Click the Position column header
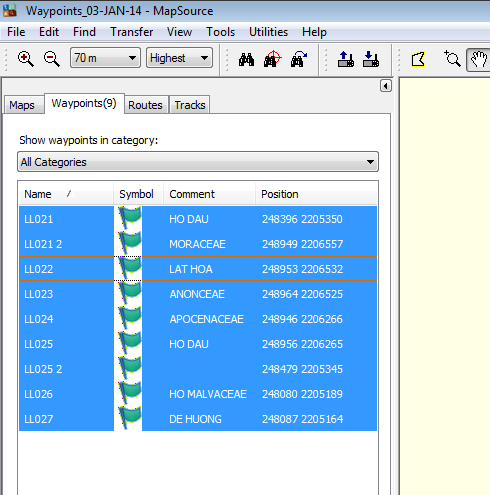This screenshot has width=490, height=495. pos(316,194)
